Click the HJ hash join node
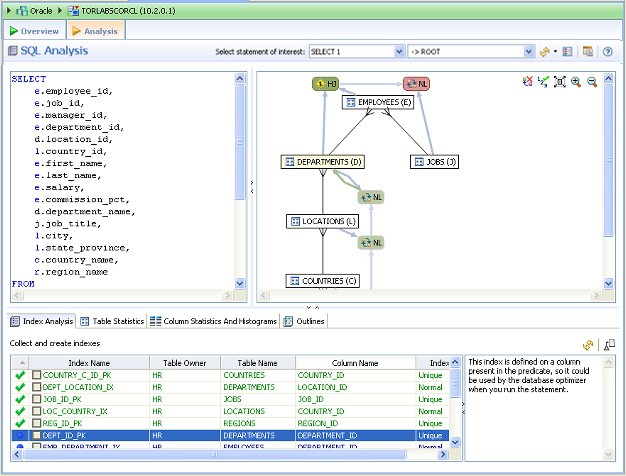The height and width of the screenshot is (476, 626). pos(326,84)
